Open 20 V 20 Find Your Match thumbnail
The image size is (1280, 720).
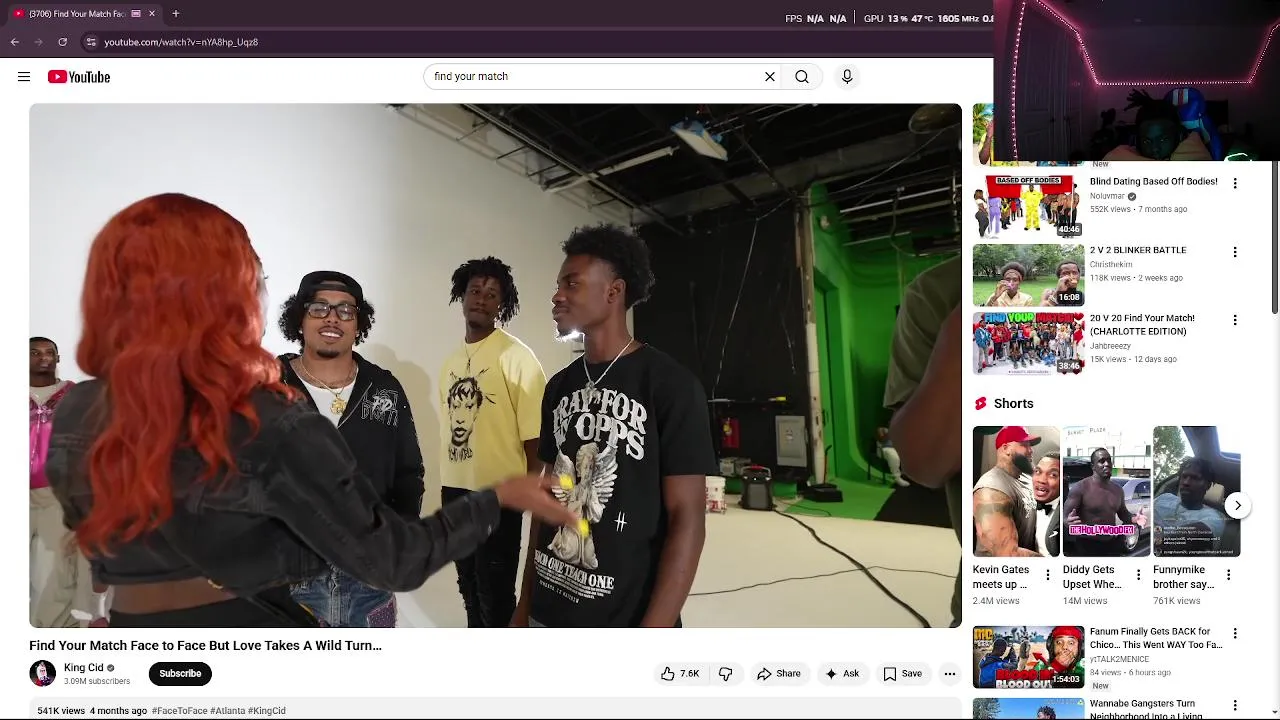pos(1028,343)
